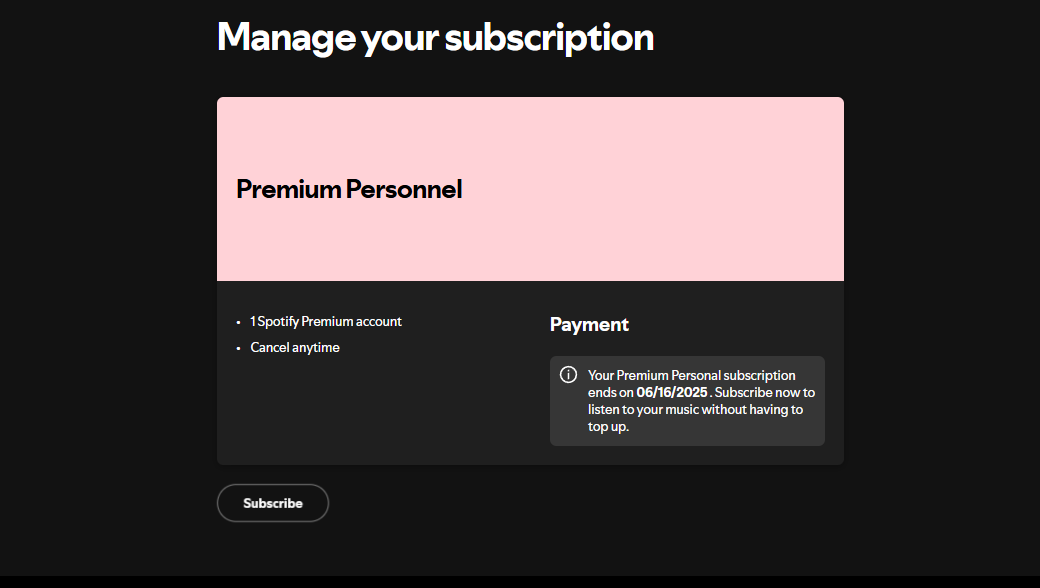Click the word Manage in page heading

click(x=286, y=38)
